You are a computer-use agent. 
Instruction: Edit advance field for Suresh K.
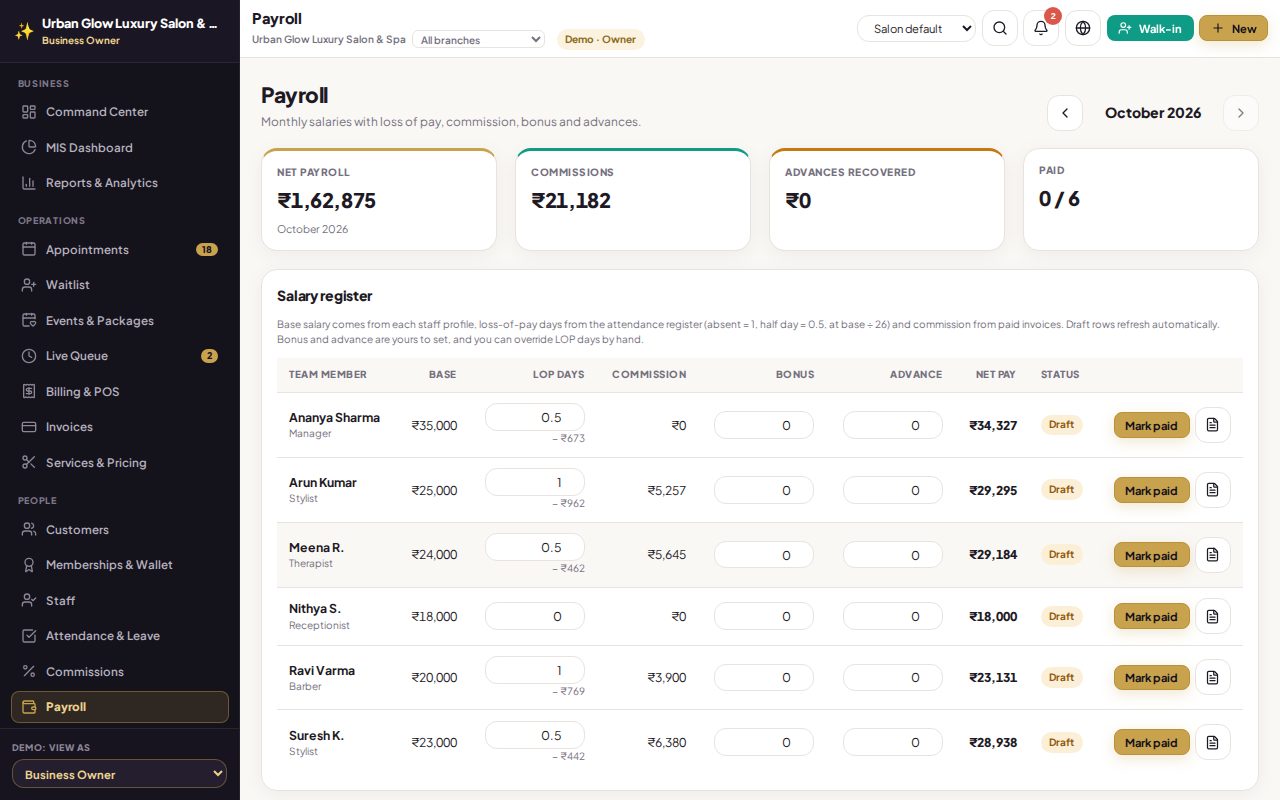click(893, 742)
